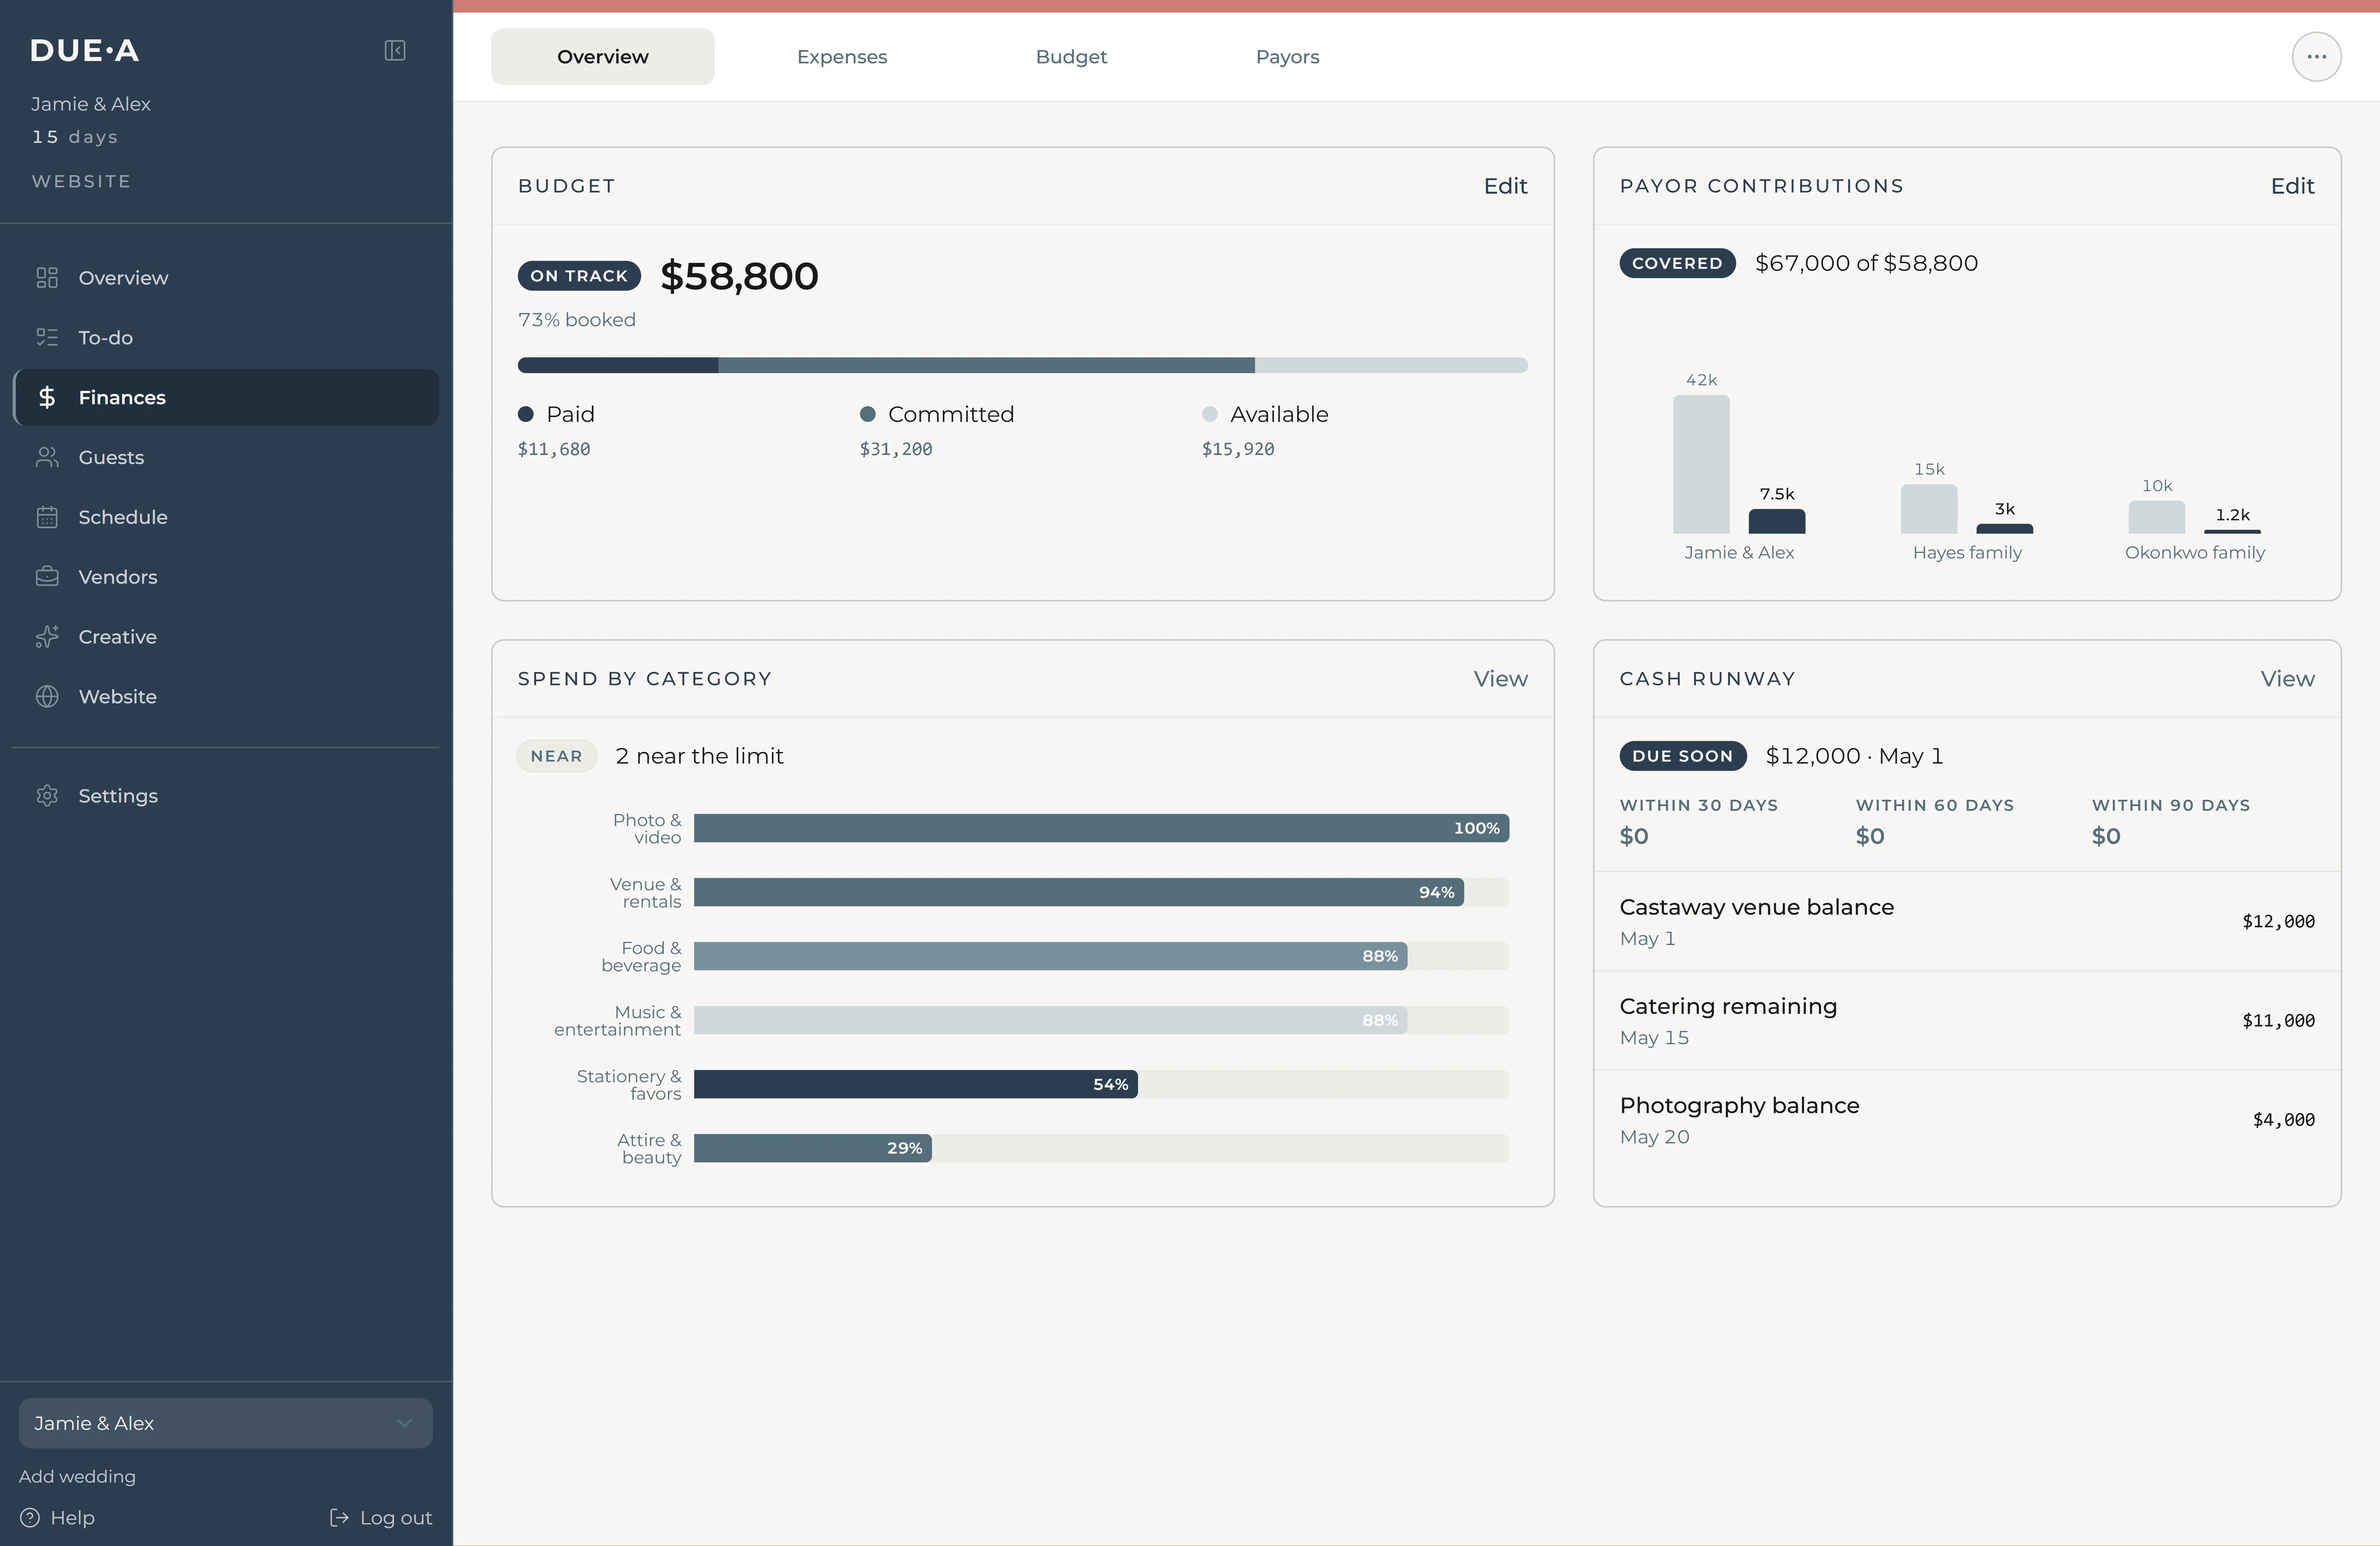Click the COVERED status badge

pyautogui.click(x=1677, y=263)
